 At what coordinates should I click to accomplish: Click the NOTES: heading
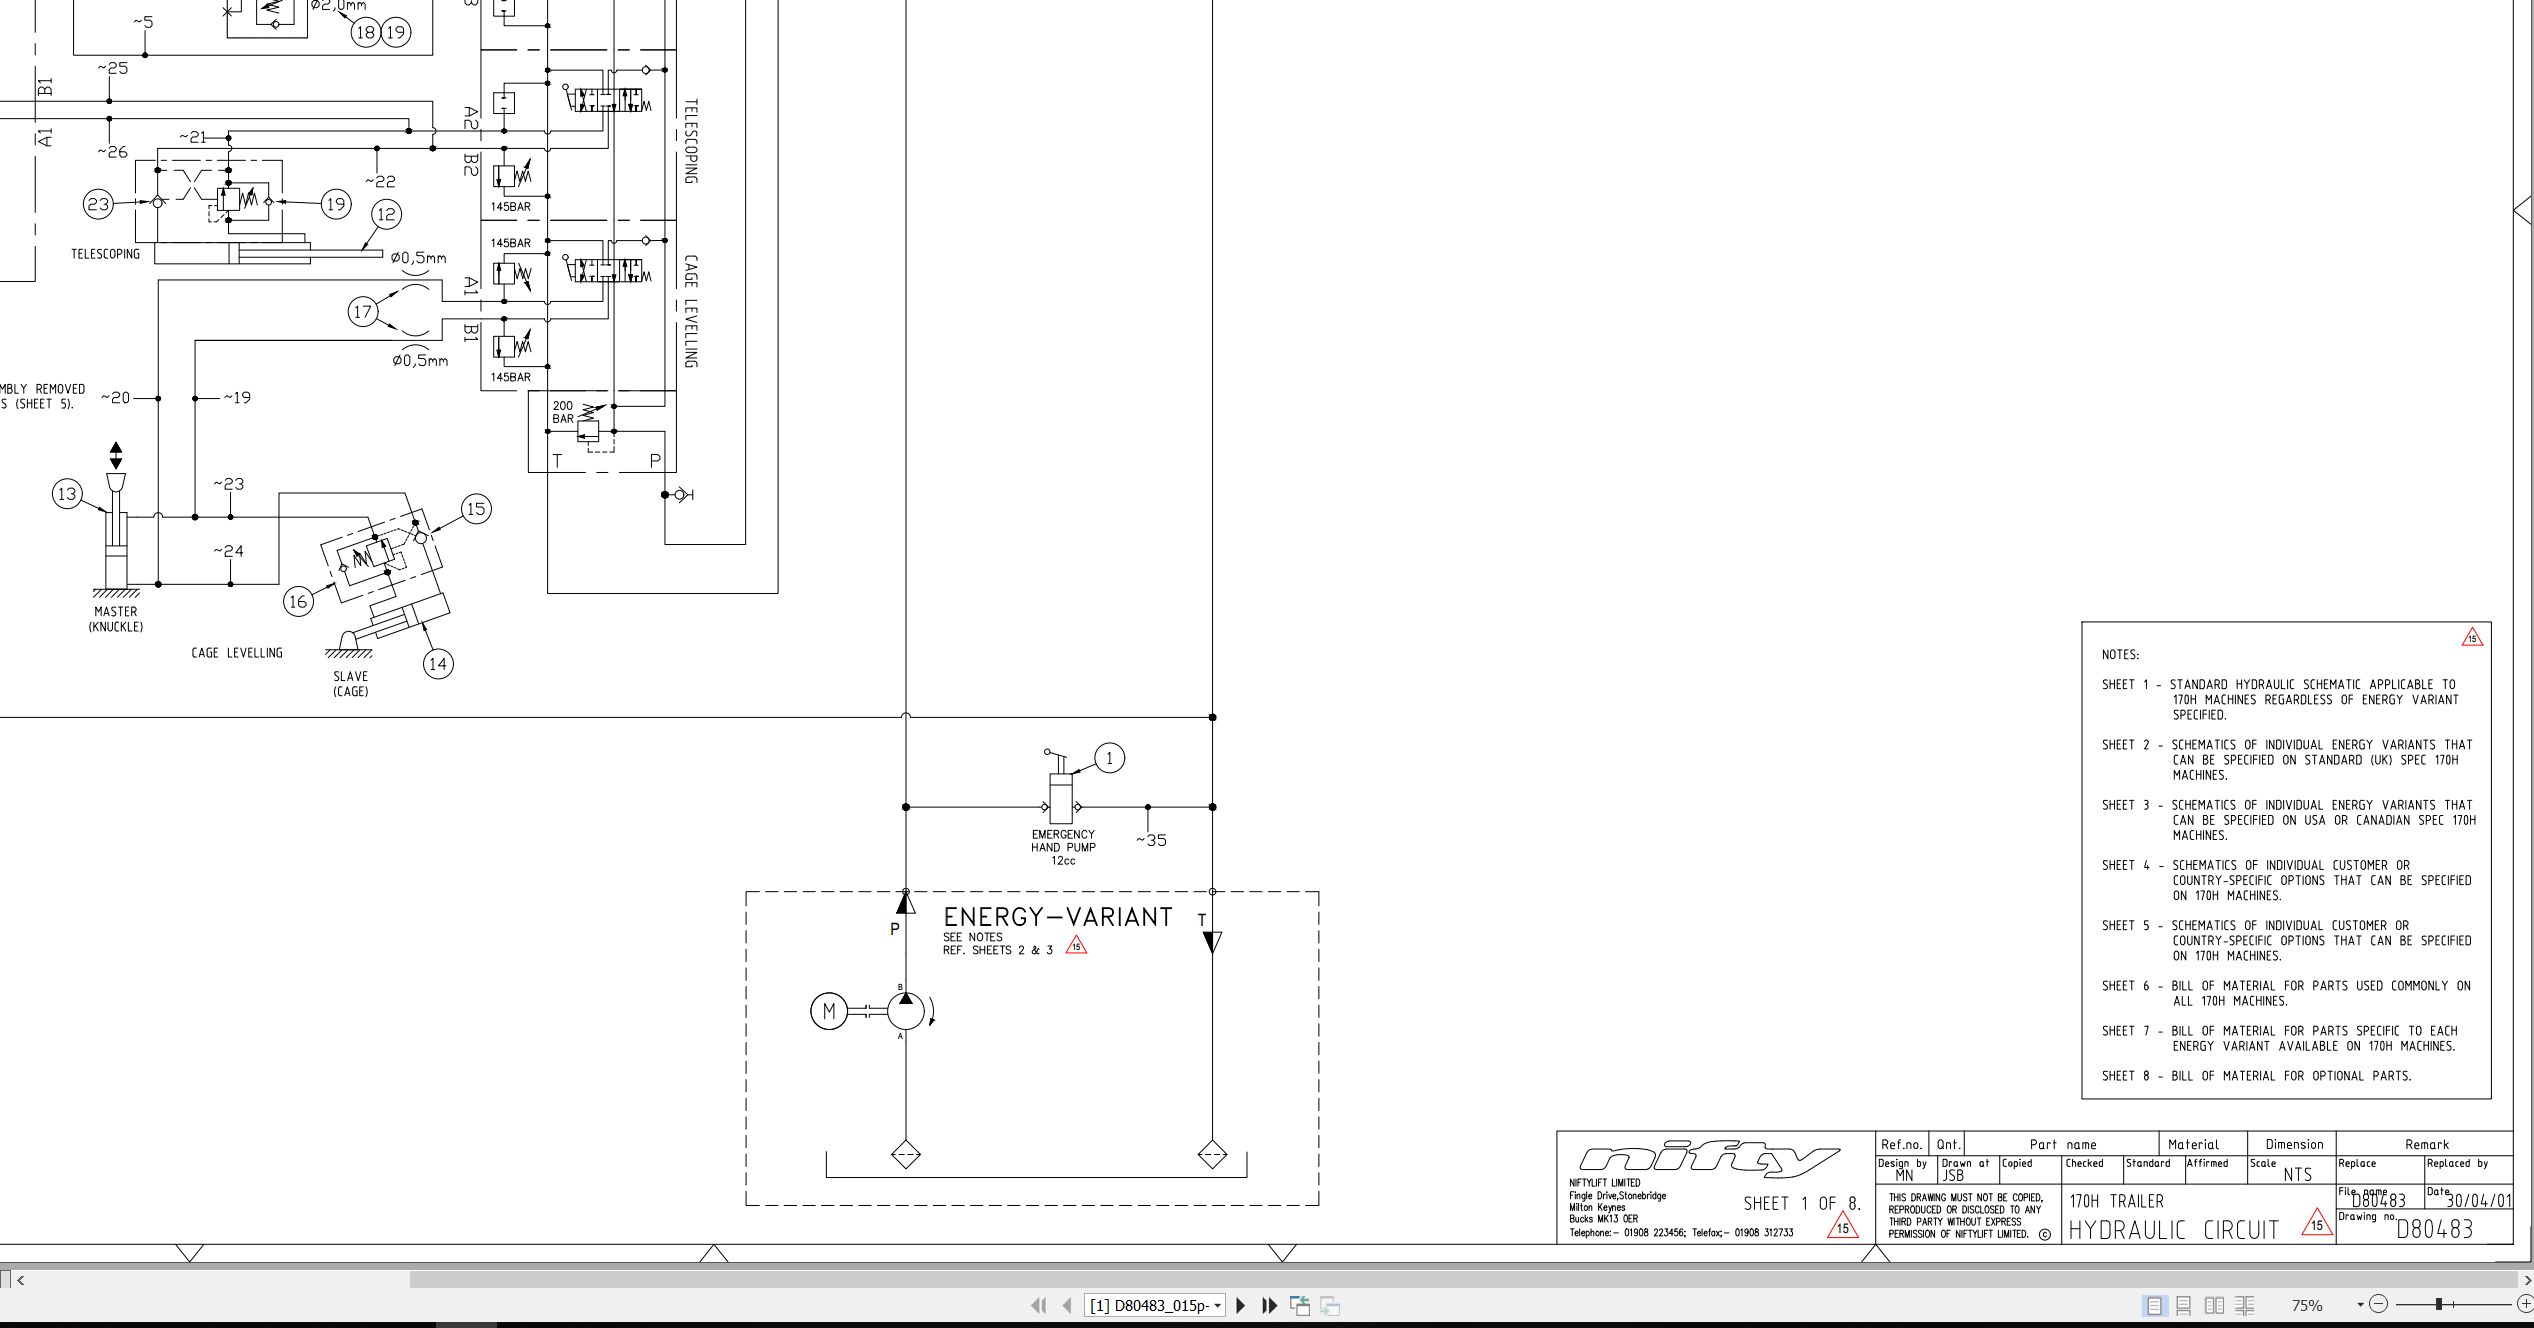click(x=2120, y=655)
